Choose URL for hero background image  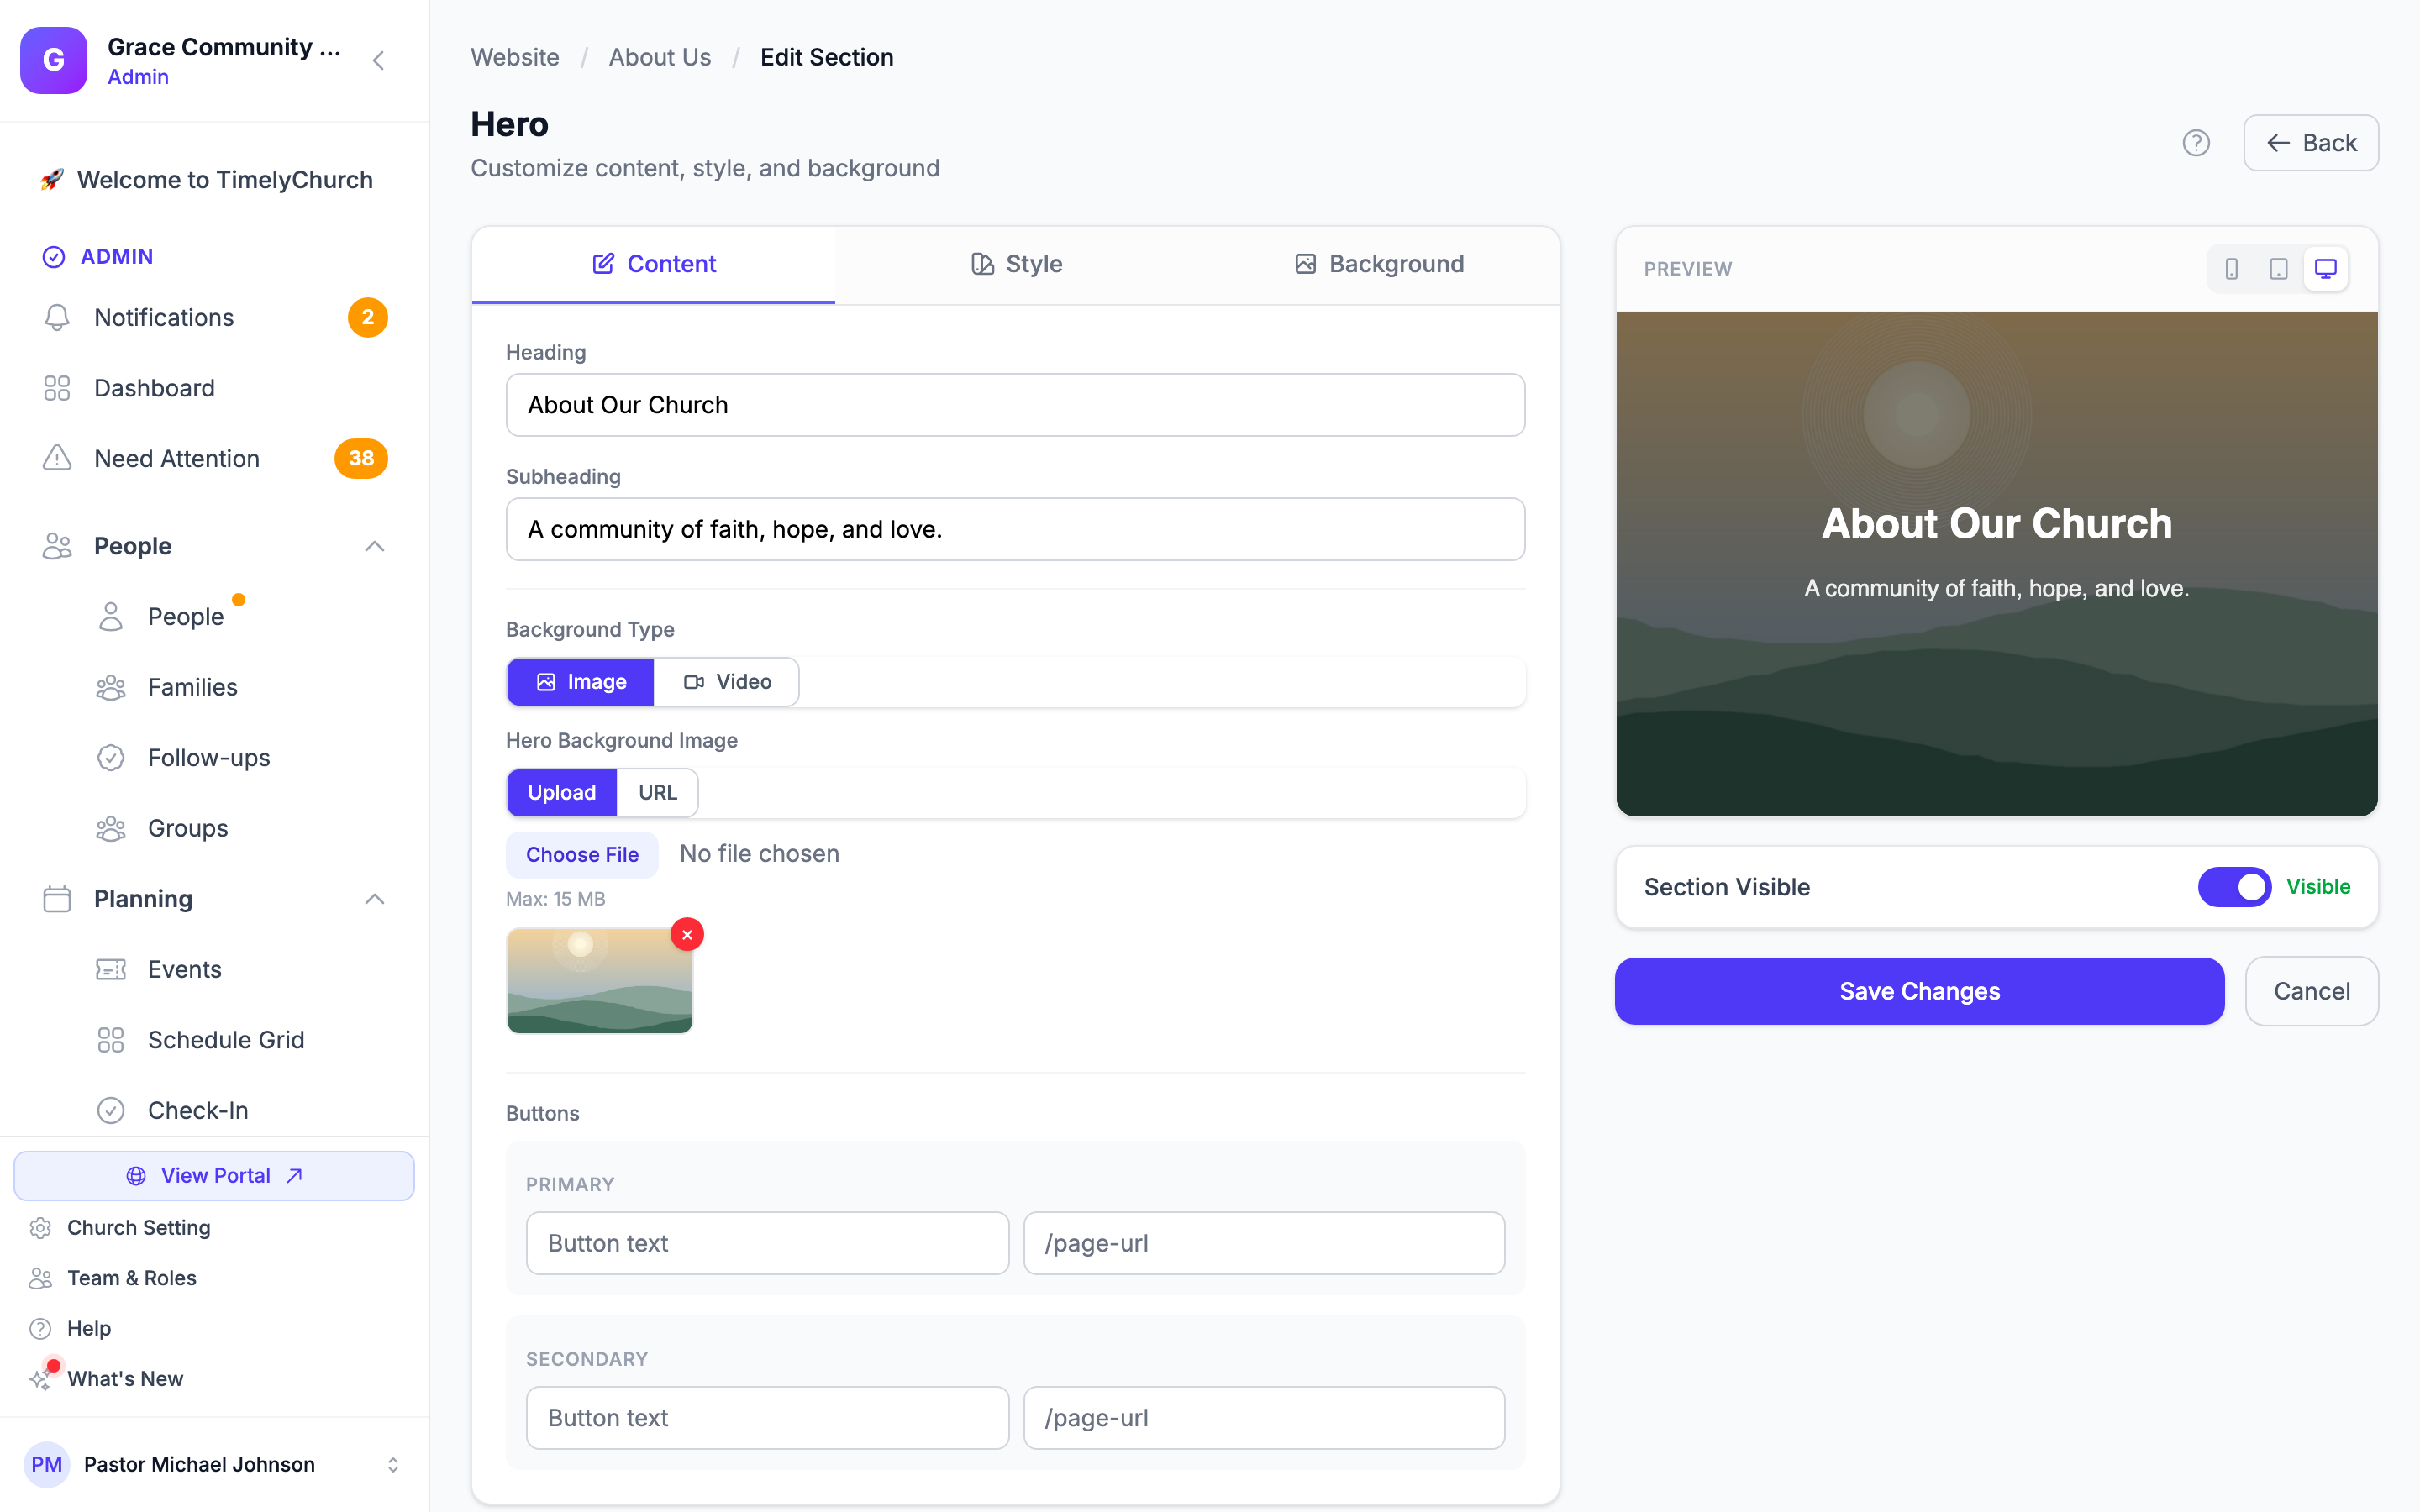(x=658, y=793)
